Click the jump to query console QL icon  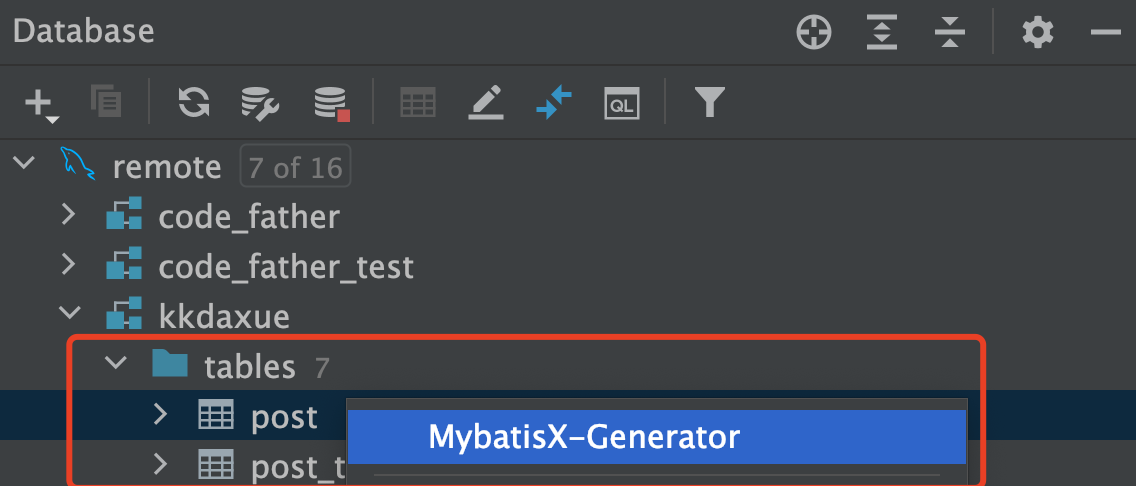click(621, 102)
